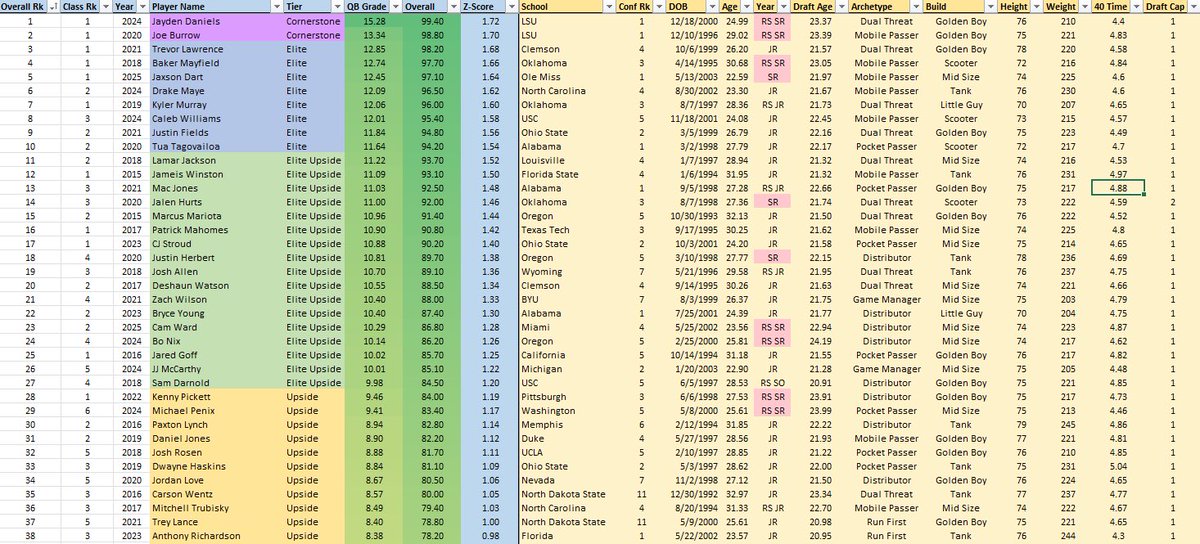Open the Draft Cap column filter dropdown

coord(1194,6)
